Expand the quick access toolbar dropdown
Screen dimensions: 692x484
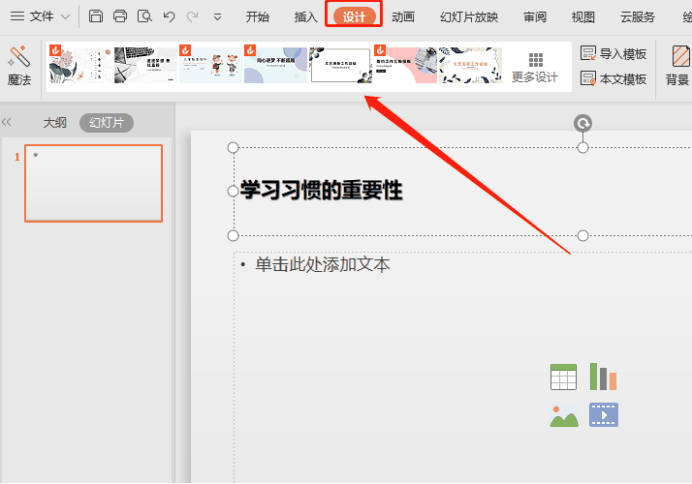point(217,17)
